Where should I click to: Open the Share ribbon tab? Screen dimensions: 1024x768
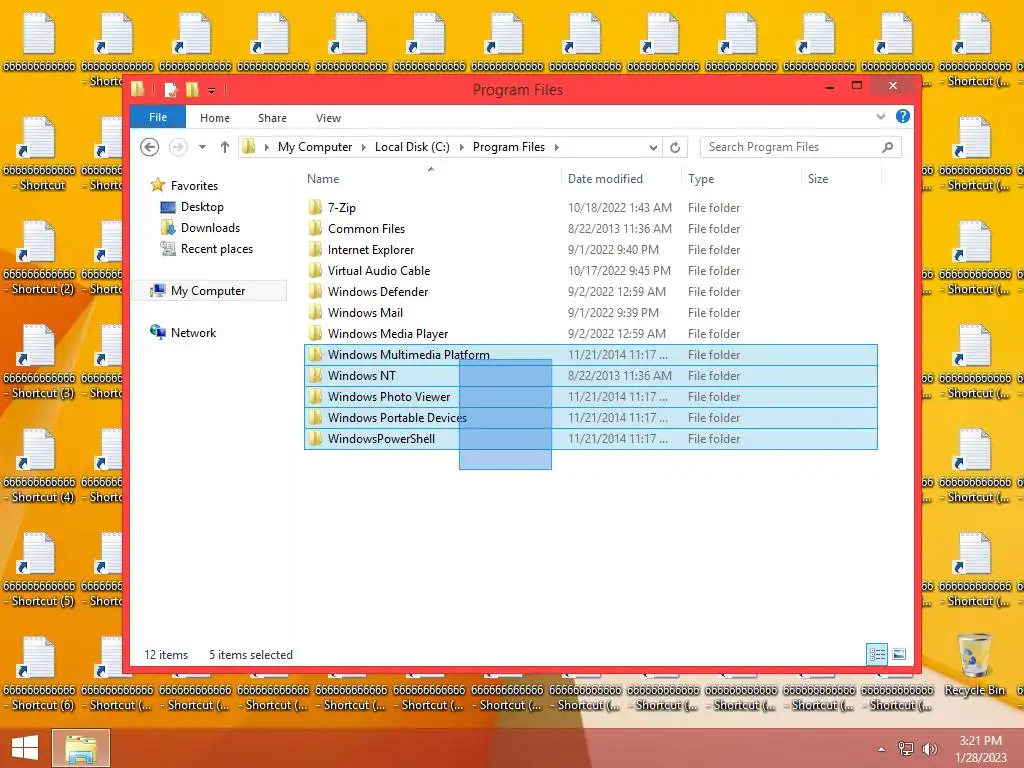pyautogui.click(x=272, y=118)
